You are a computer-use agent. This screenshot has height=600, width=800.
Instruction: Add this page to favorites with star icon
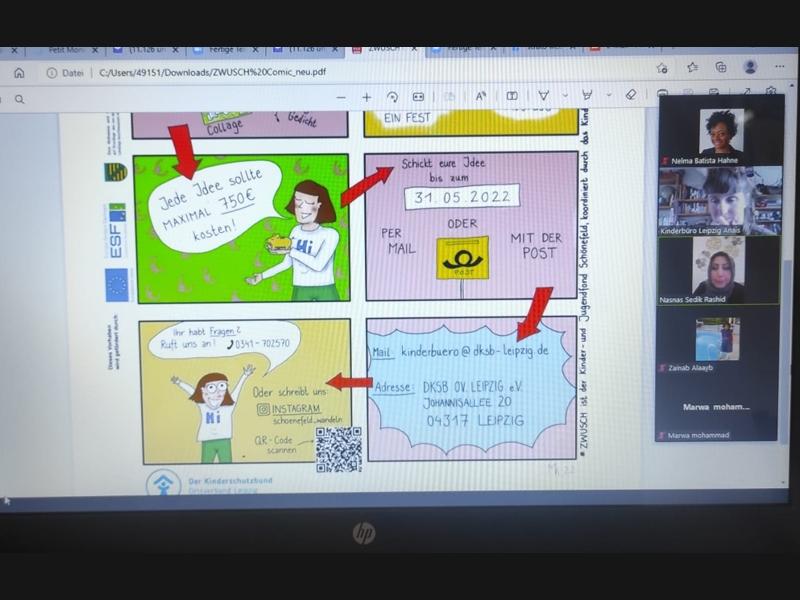(691, 68)
